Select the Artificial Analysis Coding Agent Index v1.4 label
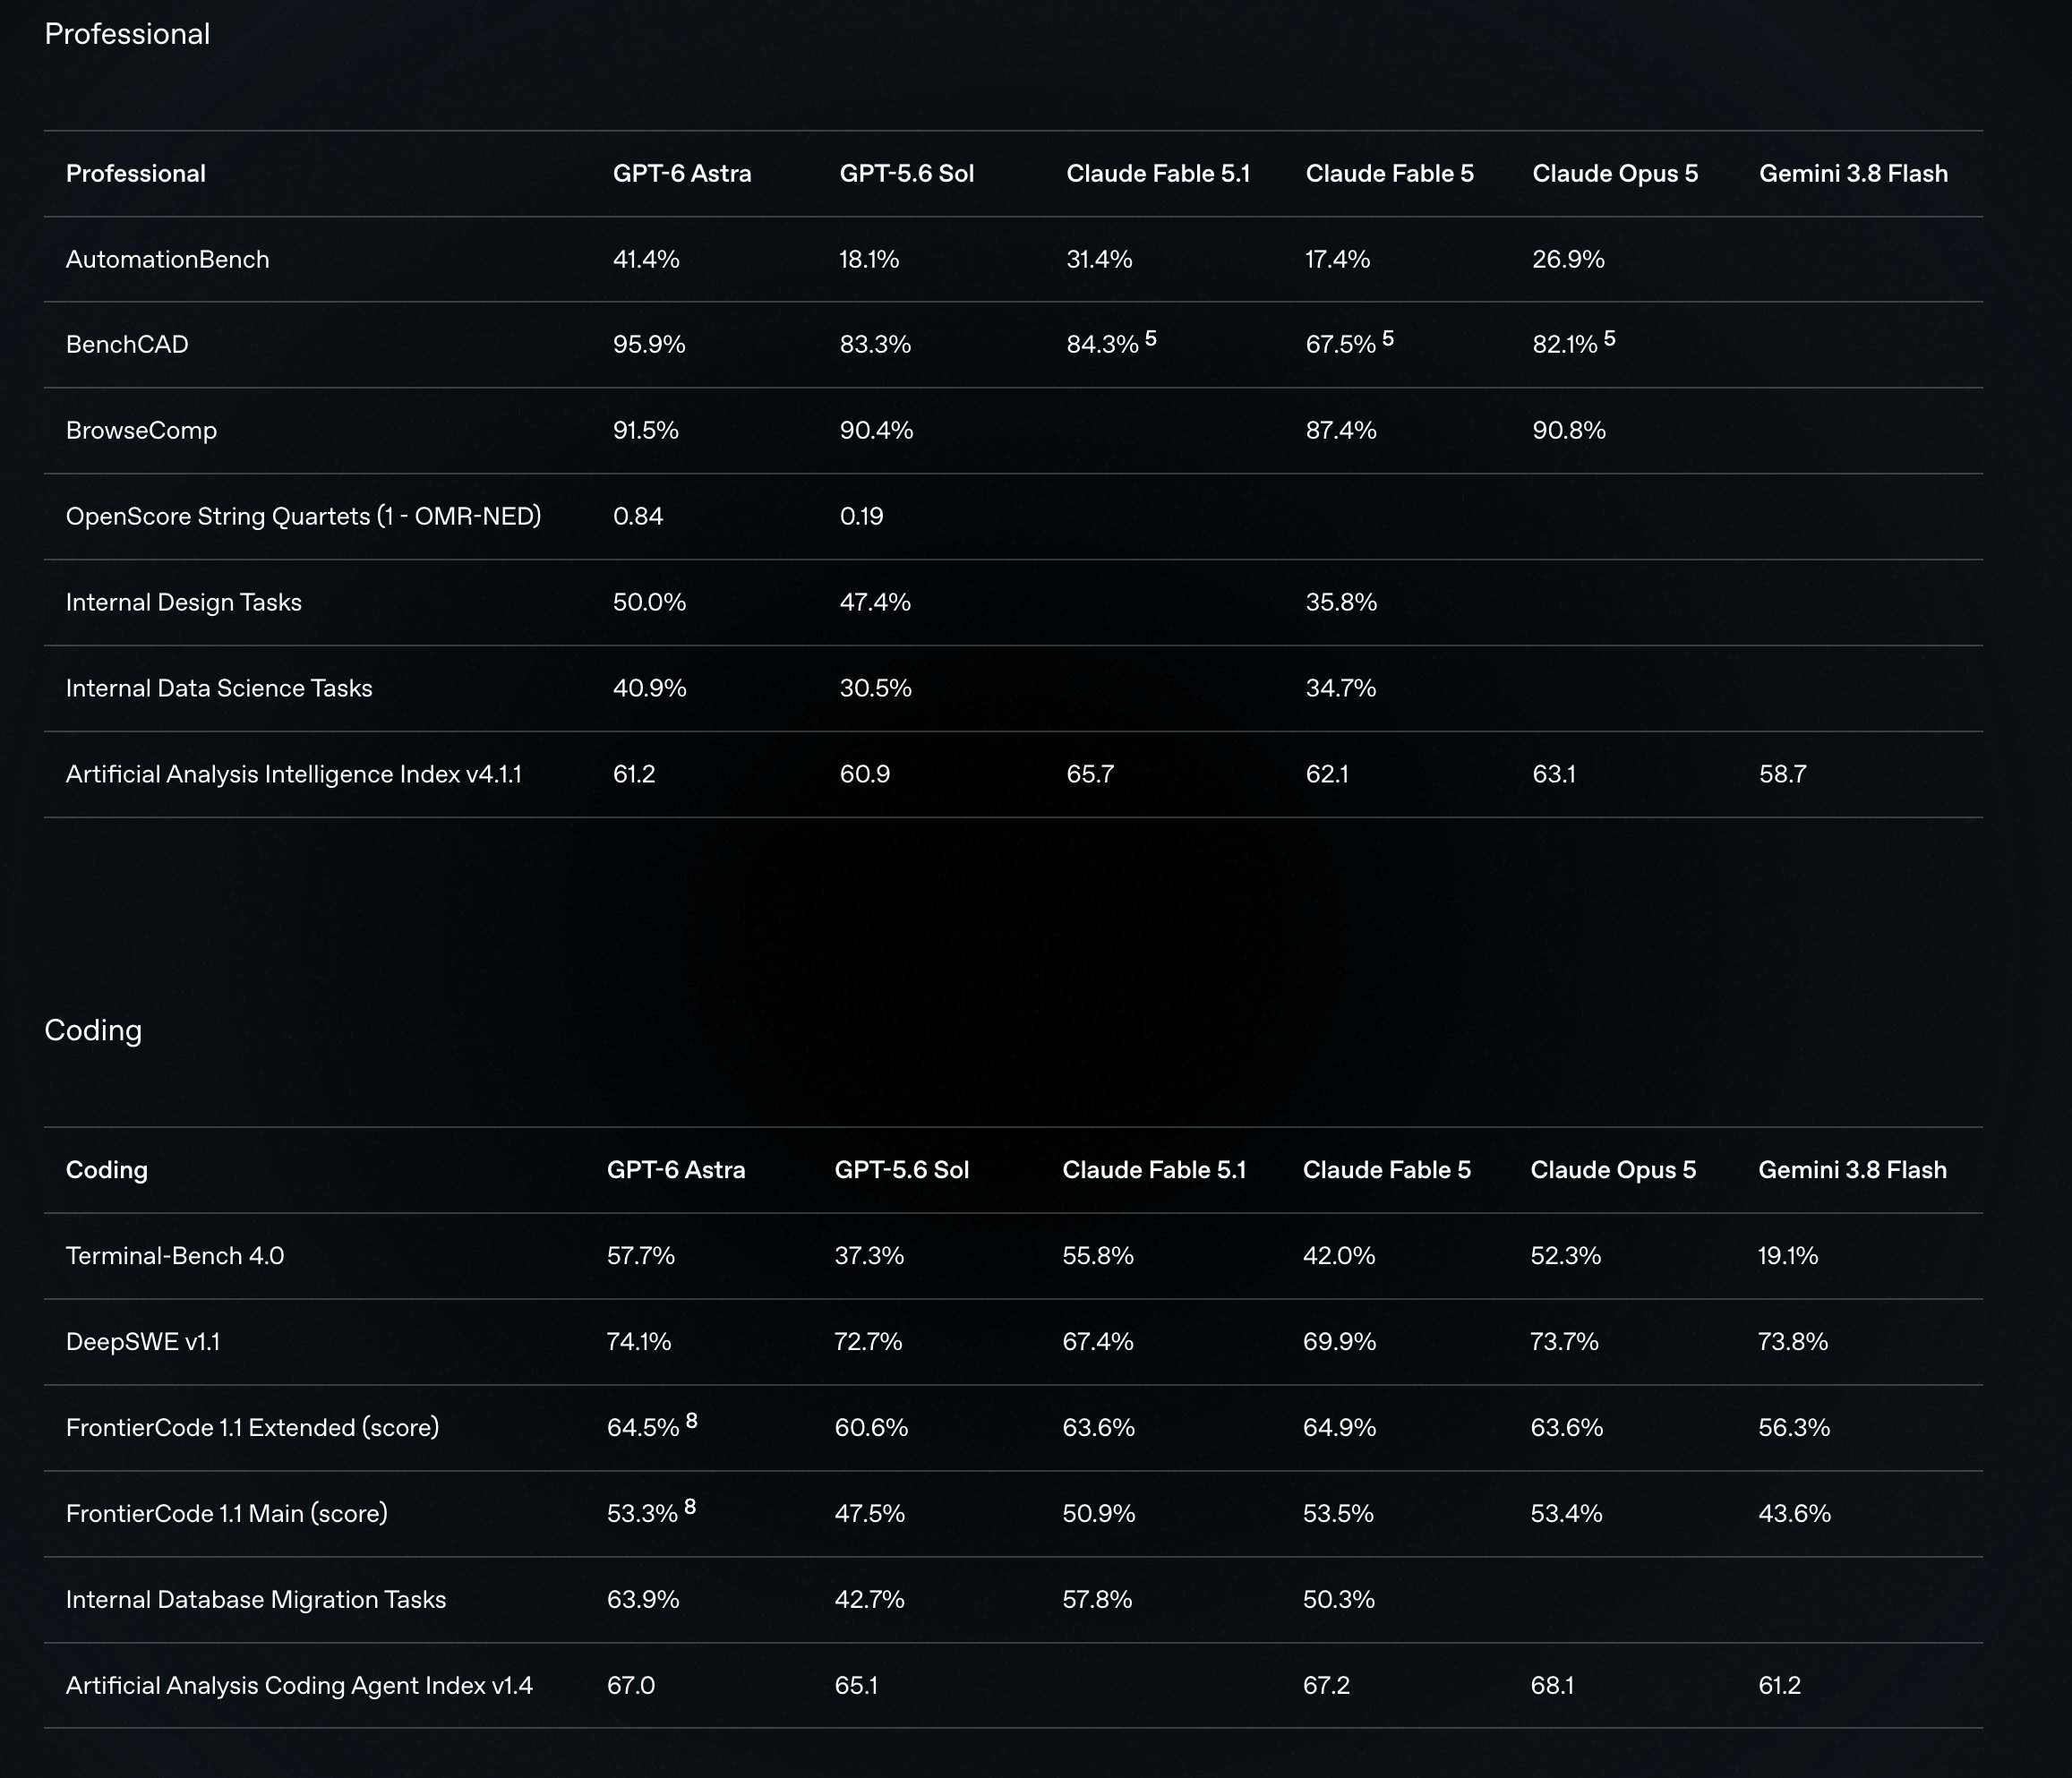Viewport: 2072px width, 1778px height. click(299, 1685)
